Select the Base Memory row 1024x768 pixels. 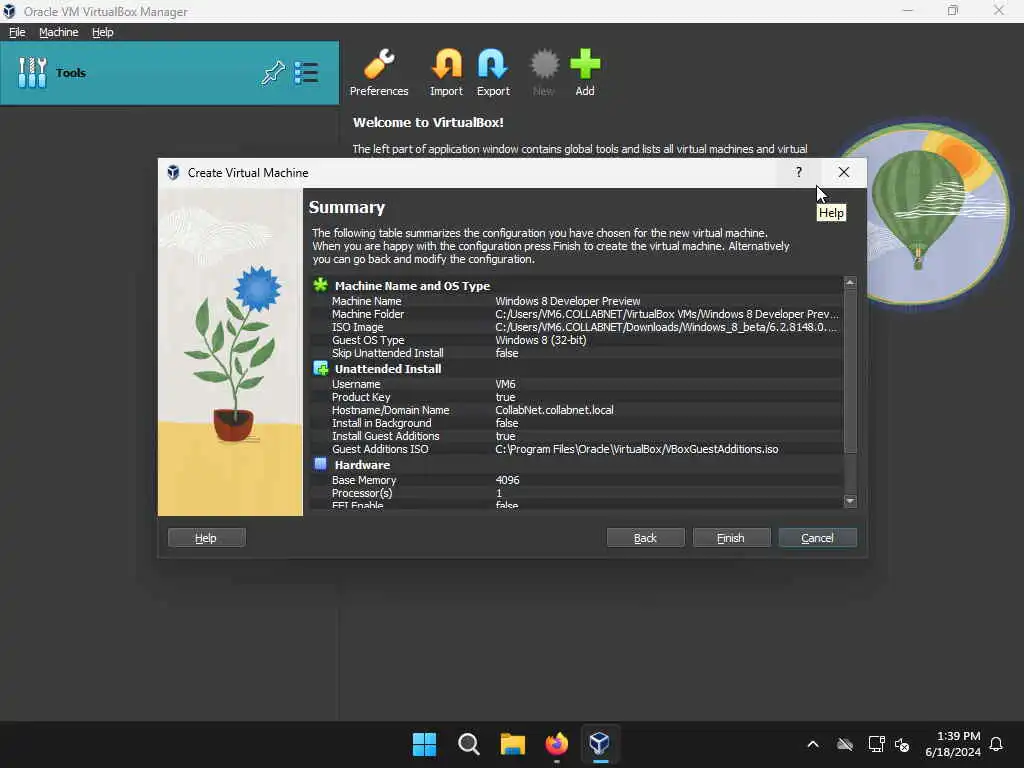tap(577, 480)
